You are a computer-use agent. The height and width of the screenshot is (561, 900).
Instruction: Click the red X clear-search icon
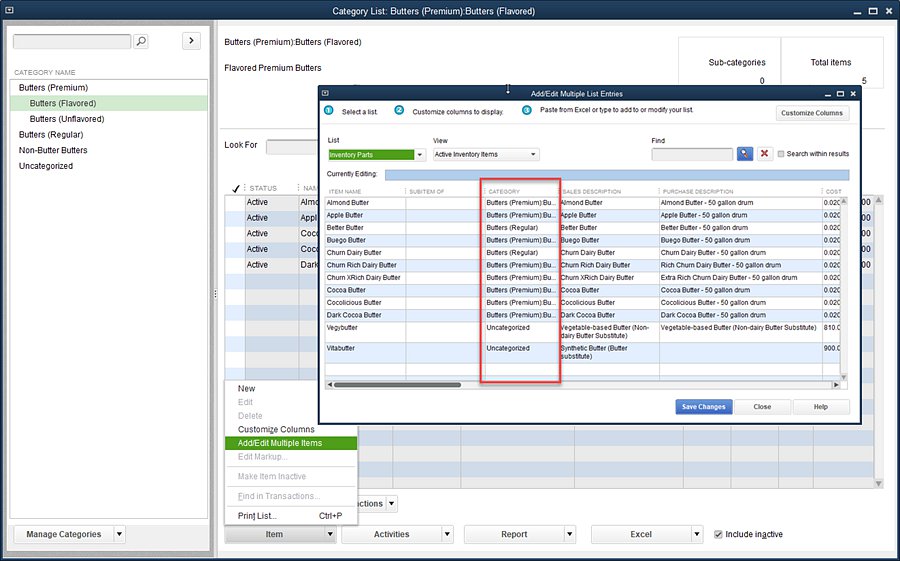(x=765, y=154)
